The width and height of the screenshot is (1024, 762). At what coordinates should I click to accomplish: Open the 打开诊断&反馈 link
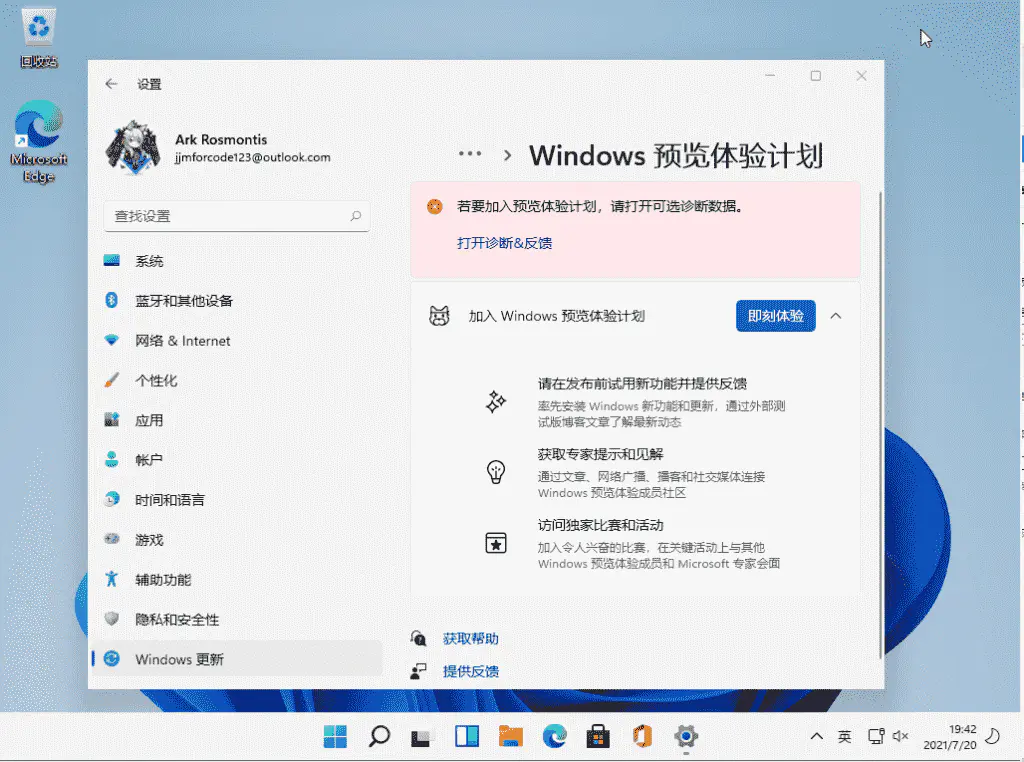click(x=504, y=243)
